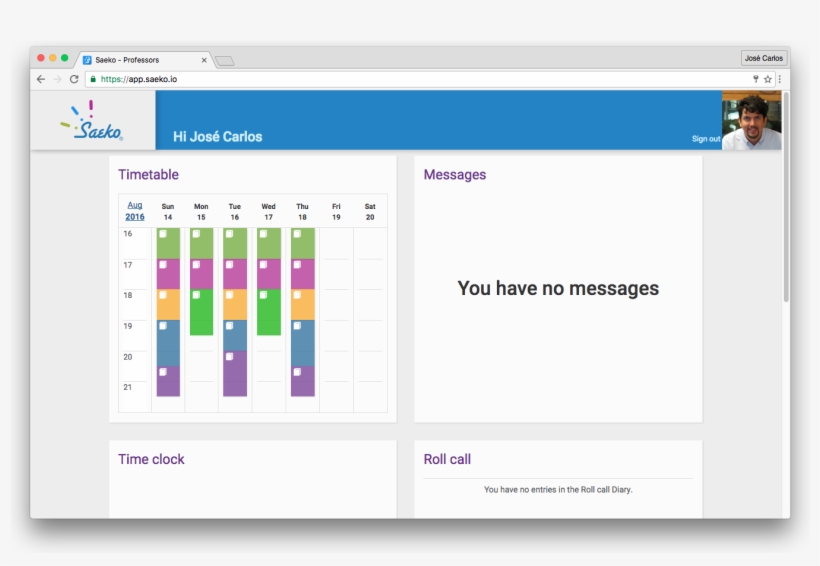820x566 pixels.
Task: Click the Mon 15 column header
Action: click(x=201, y=211)
